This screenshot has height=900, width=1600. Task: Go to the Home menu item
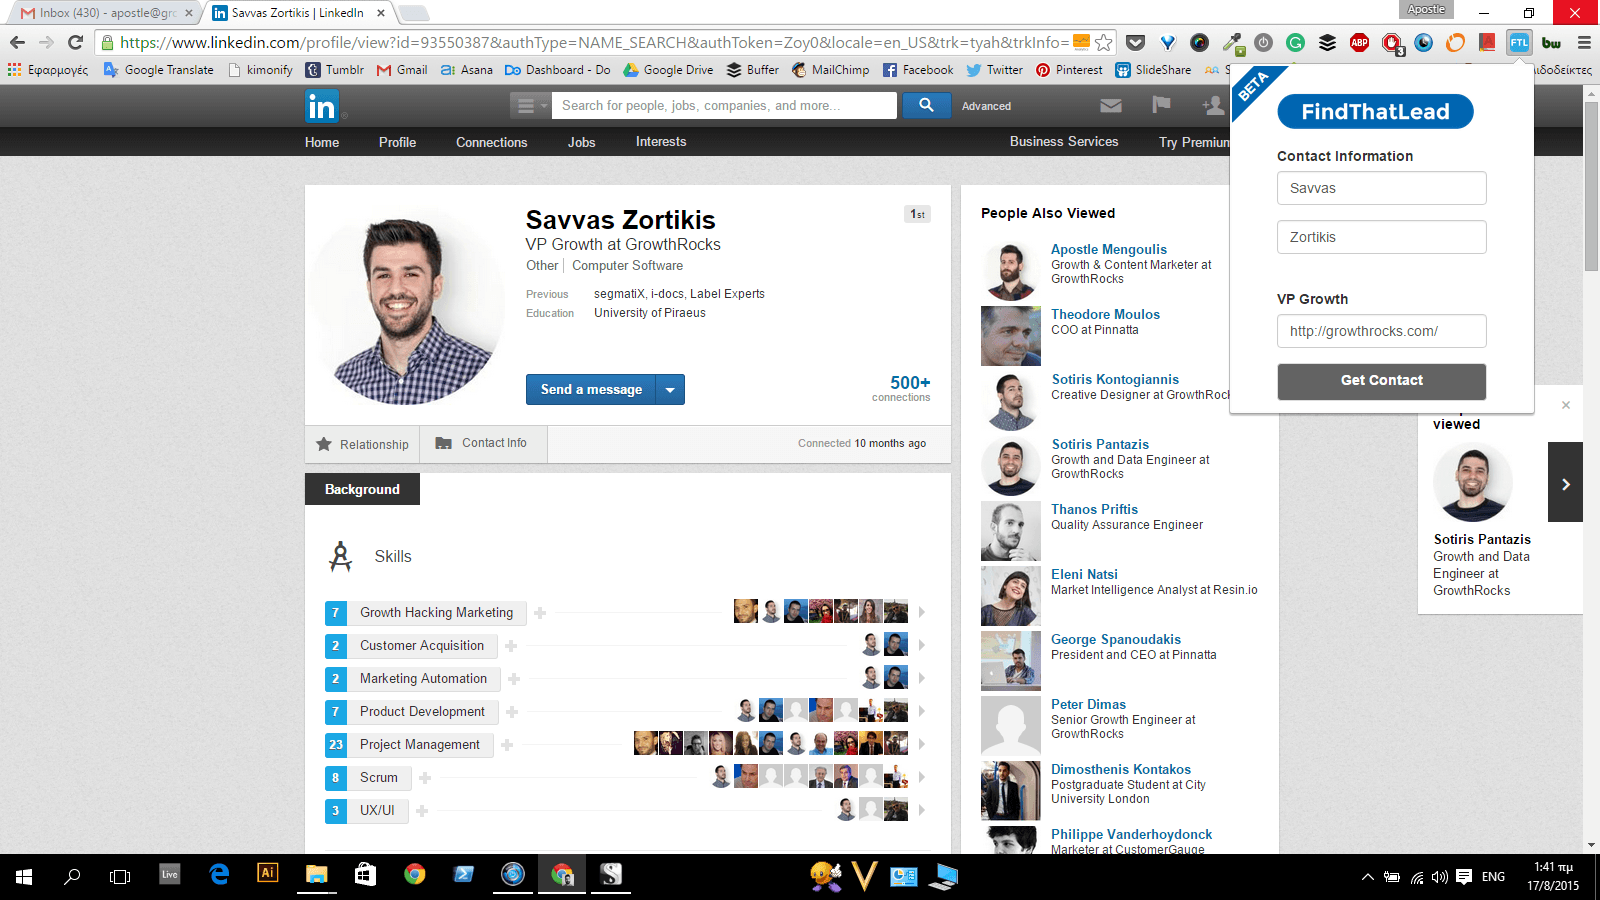(322, 142)
